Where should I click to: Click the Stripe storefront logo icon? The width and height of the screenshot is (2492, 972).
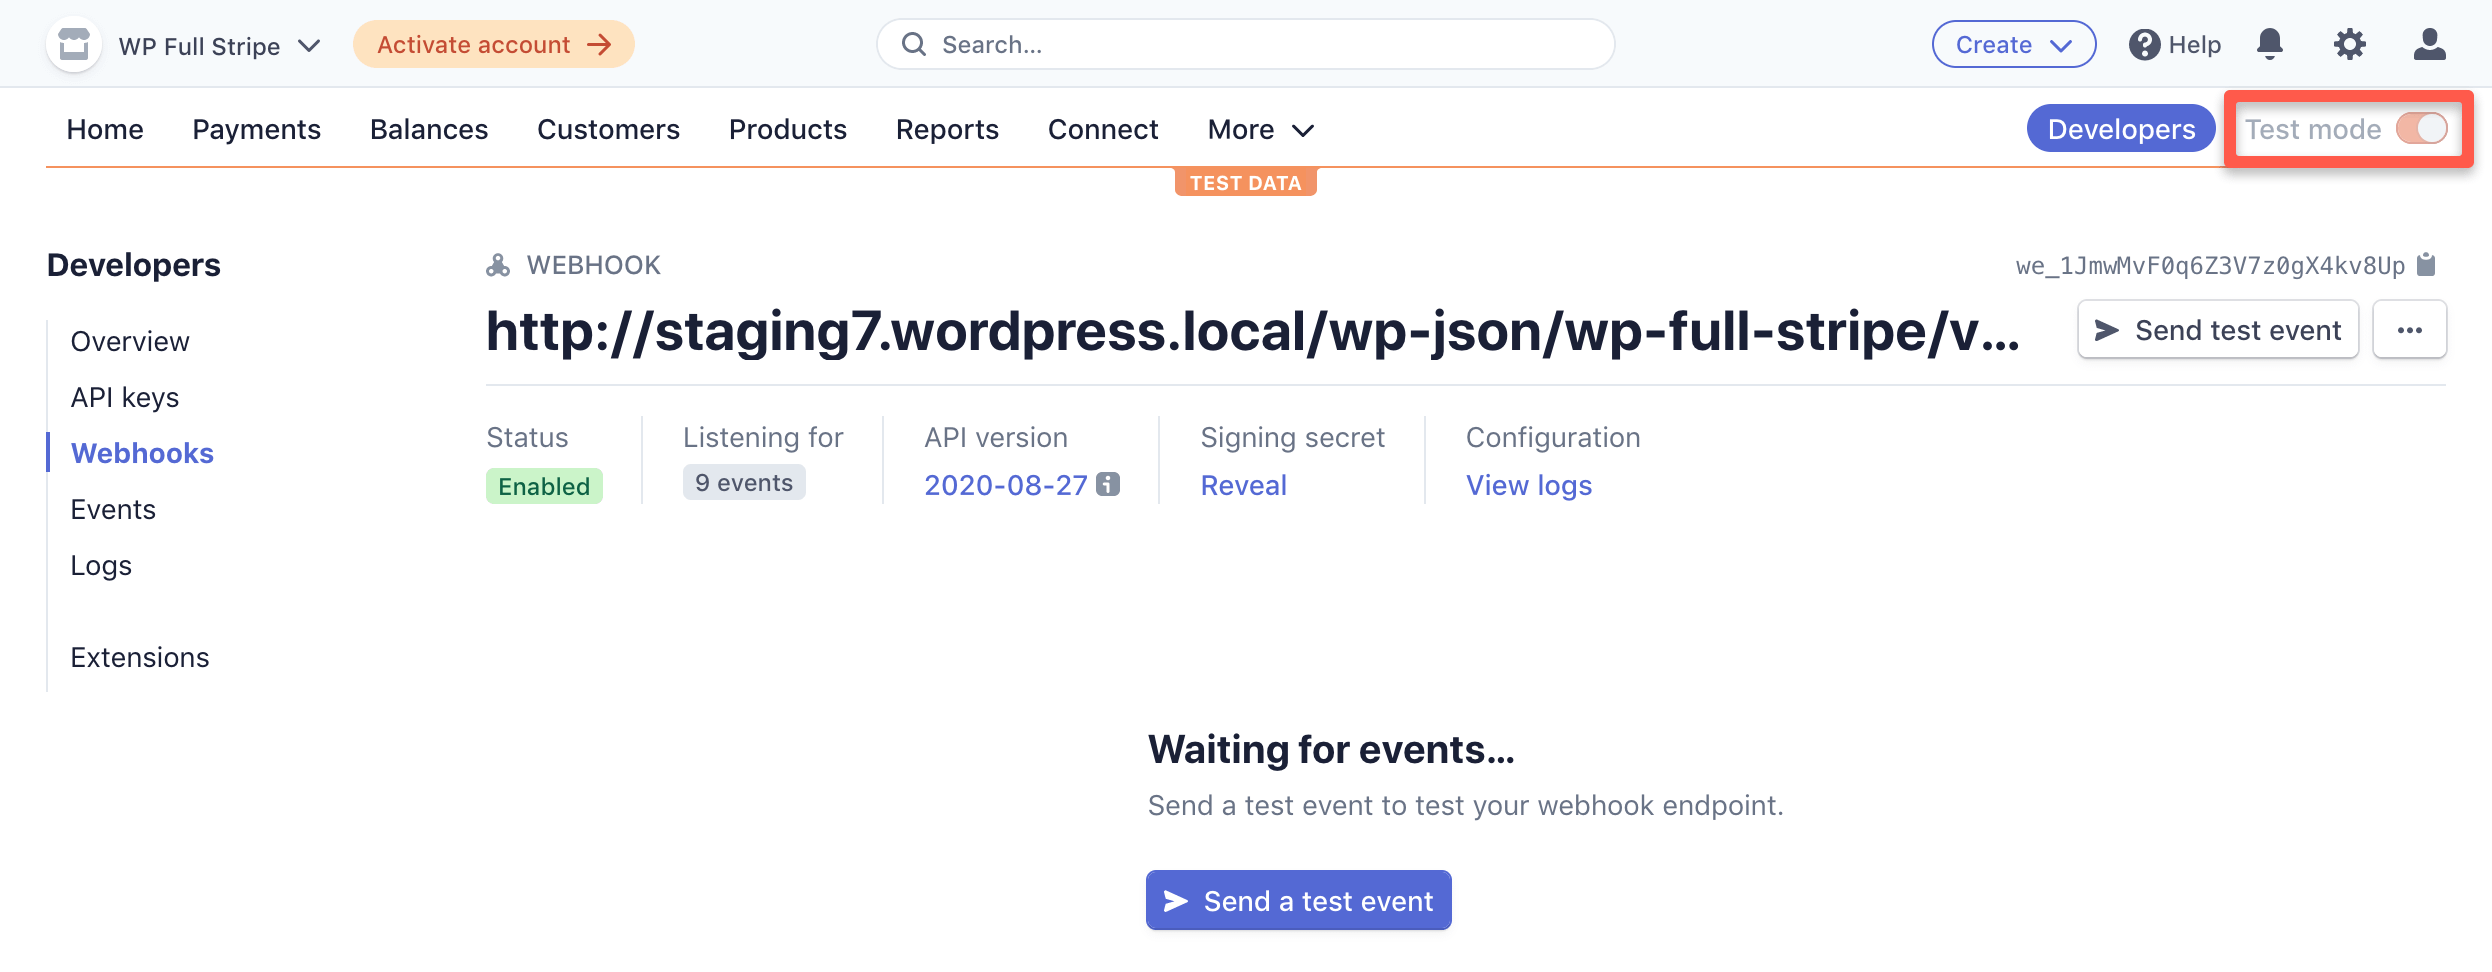coord(73,43)
